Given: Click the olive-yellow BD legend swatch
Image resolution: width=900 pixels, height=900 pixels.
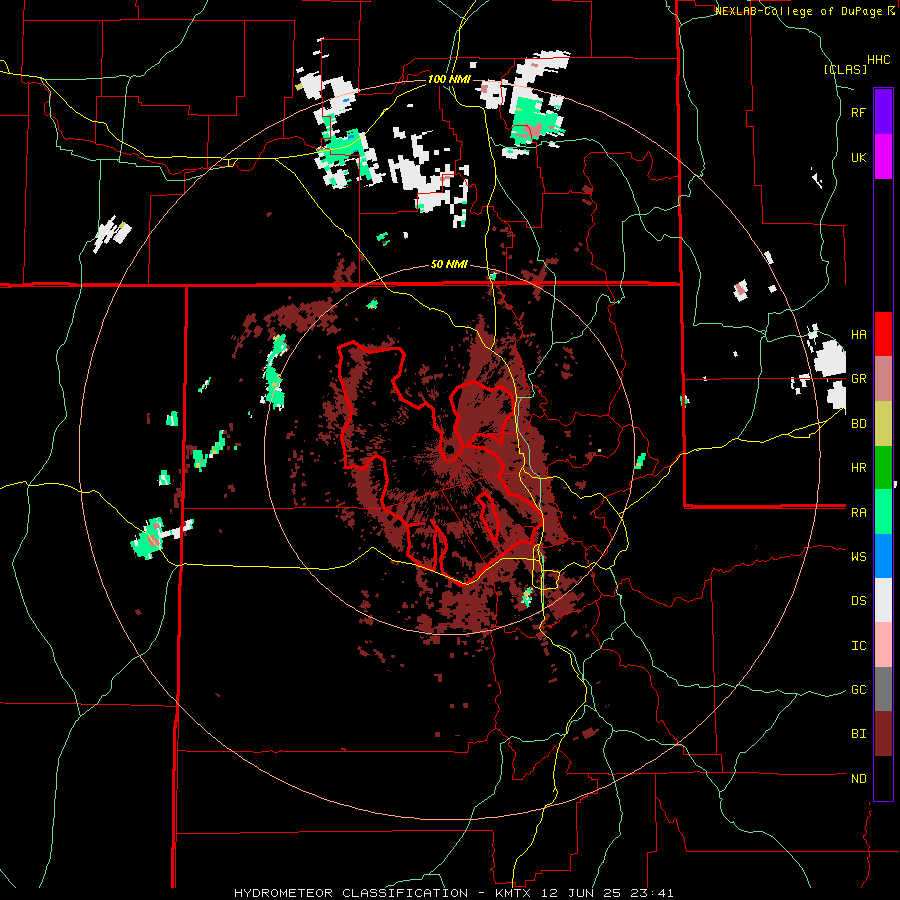Looking at the screenshot, I should 883,424.
